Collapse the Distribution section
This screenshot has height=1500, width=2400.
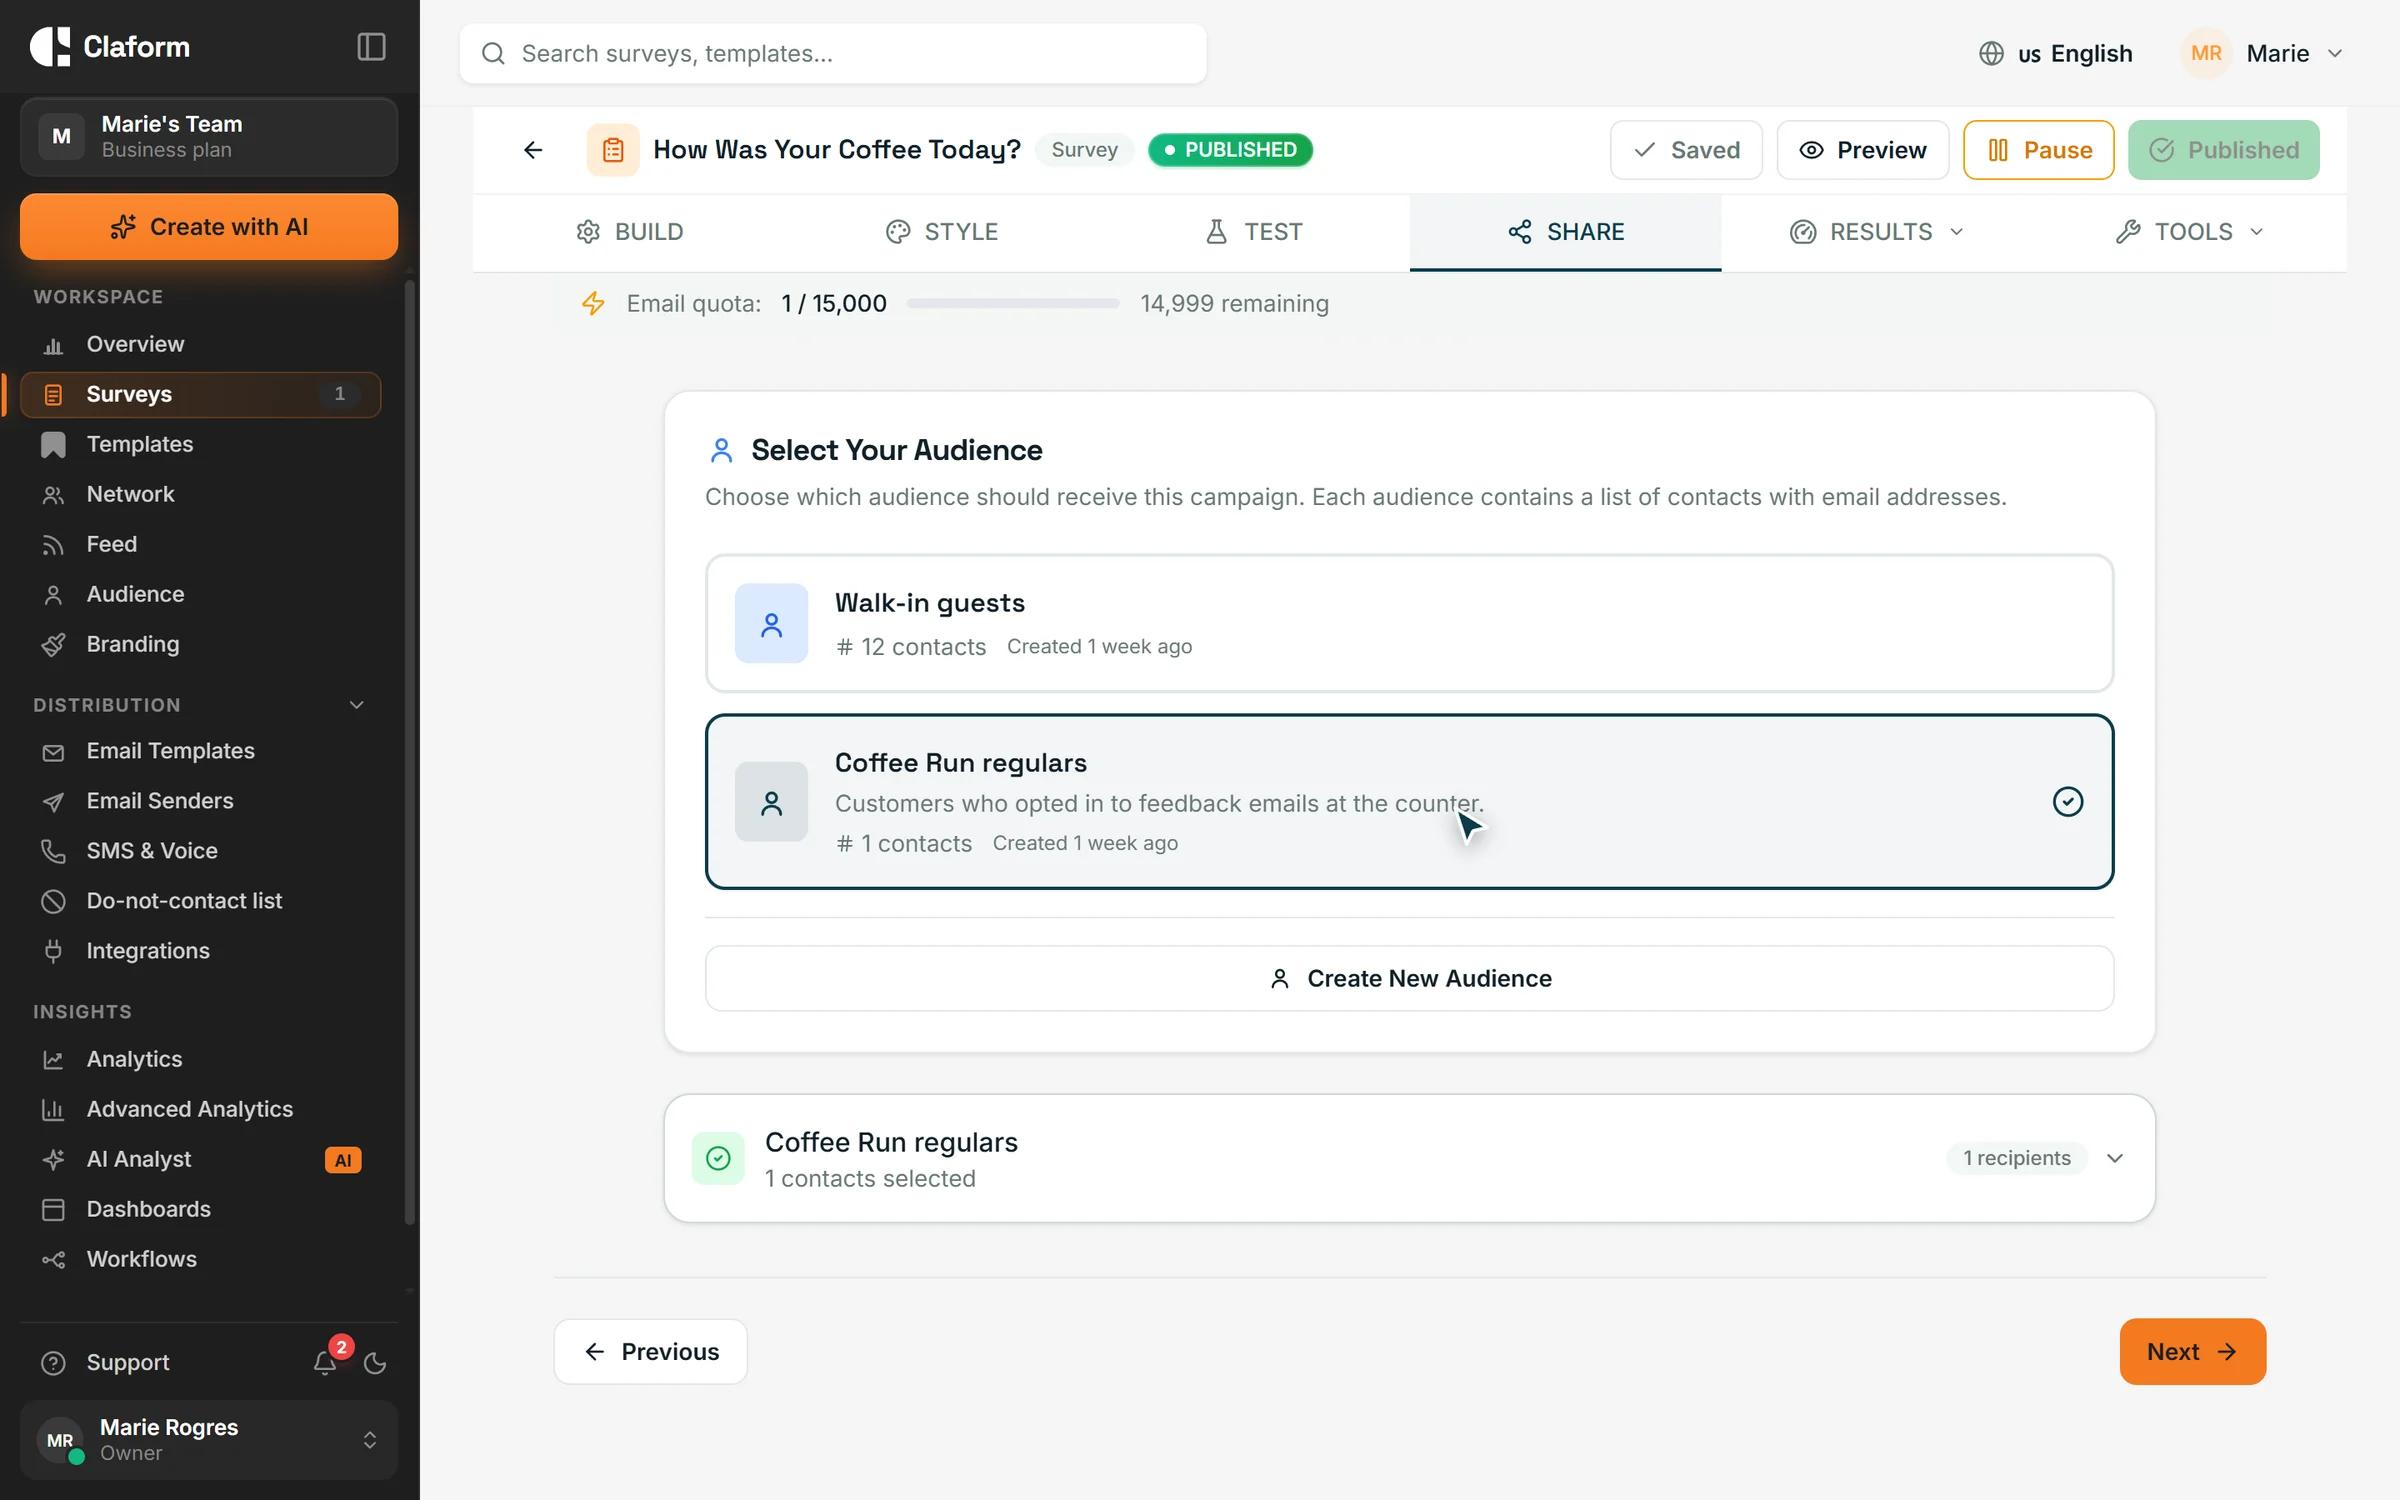pos(356,705)
